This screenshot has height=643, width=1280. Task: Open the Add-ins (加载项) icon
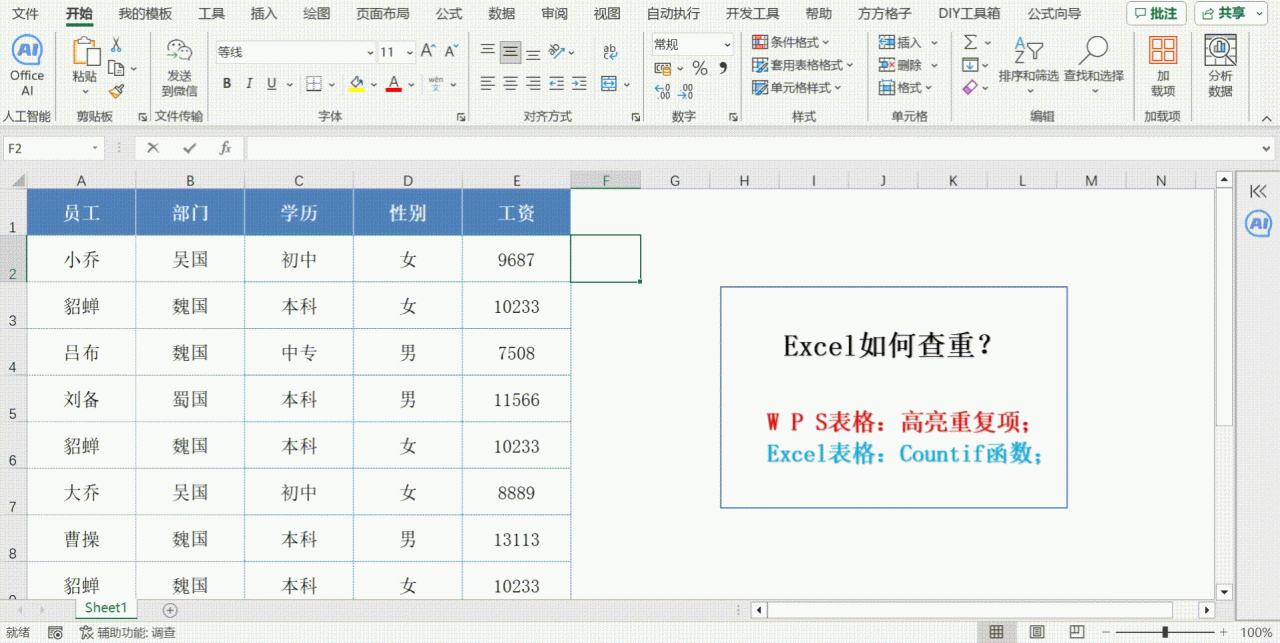pos(1162,51)
